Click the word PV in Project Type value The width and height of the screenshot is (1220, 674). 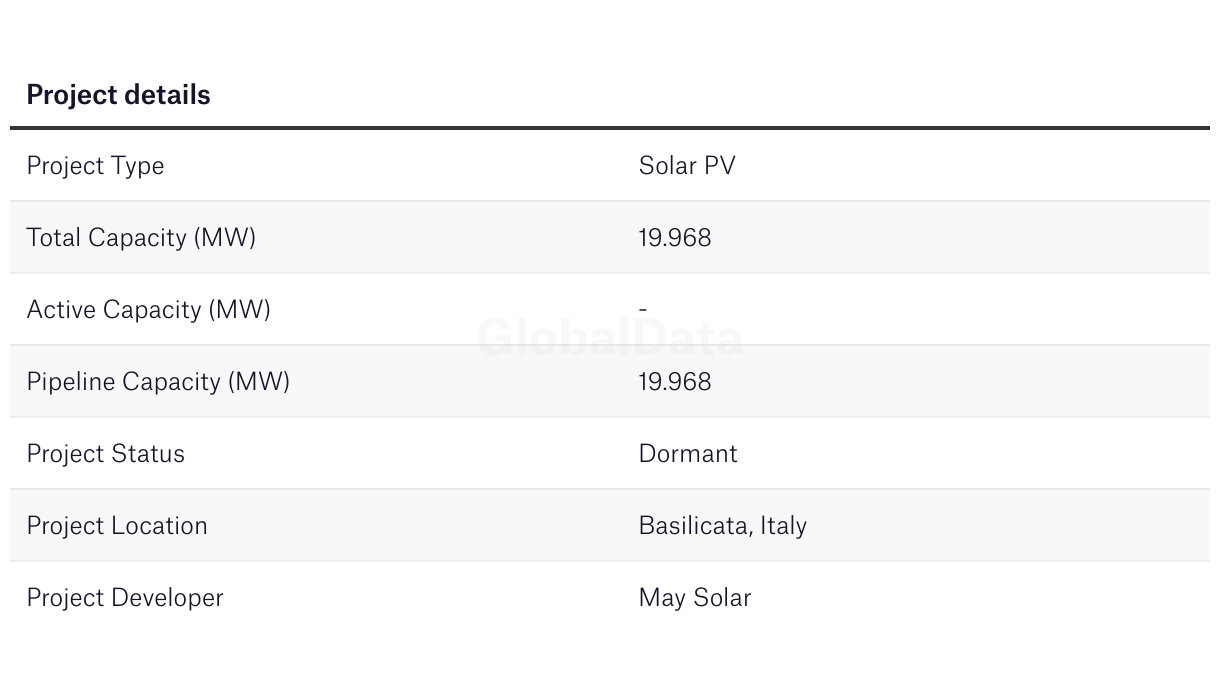720,166
